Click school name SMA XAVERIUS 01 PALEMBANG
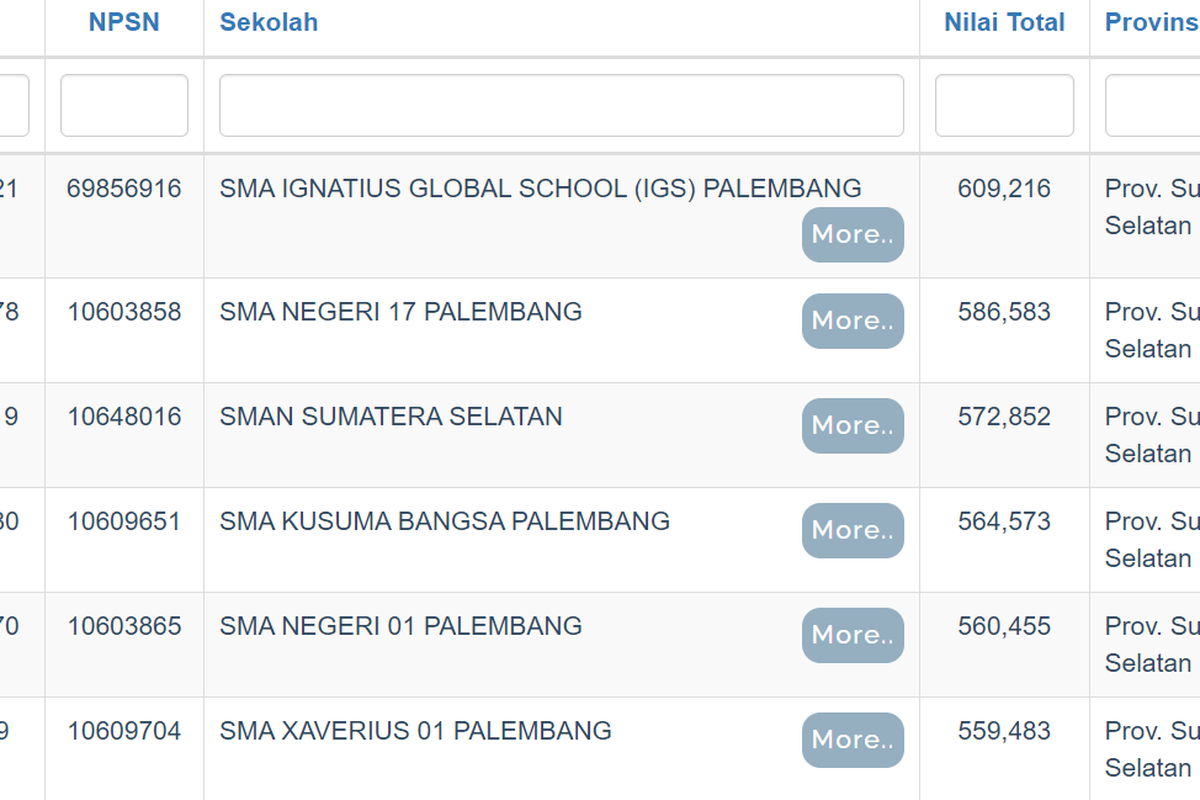1200x800 pixels. [416, 731]
